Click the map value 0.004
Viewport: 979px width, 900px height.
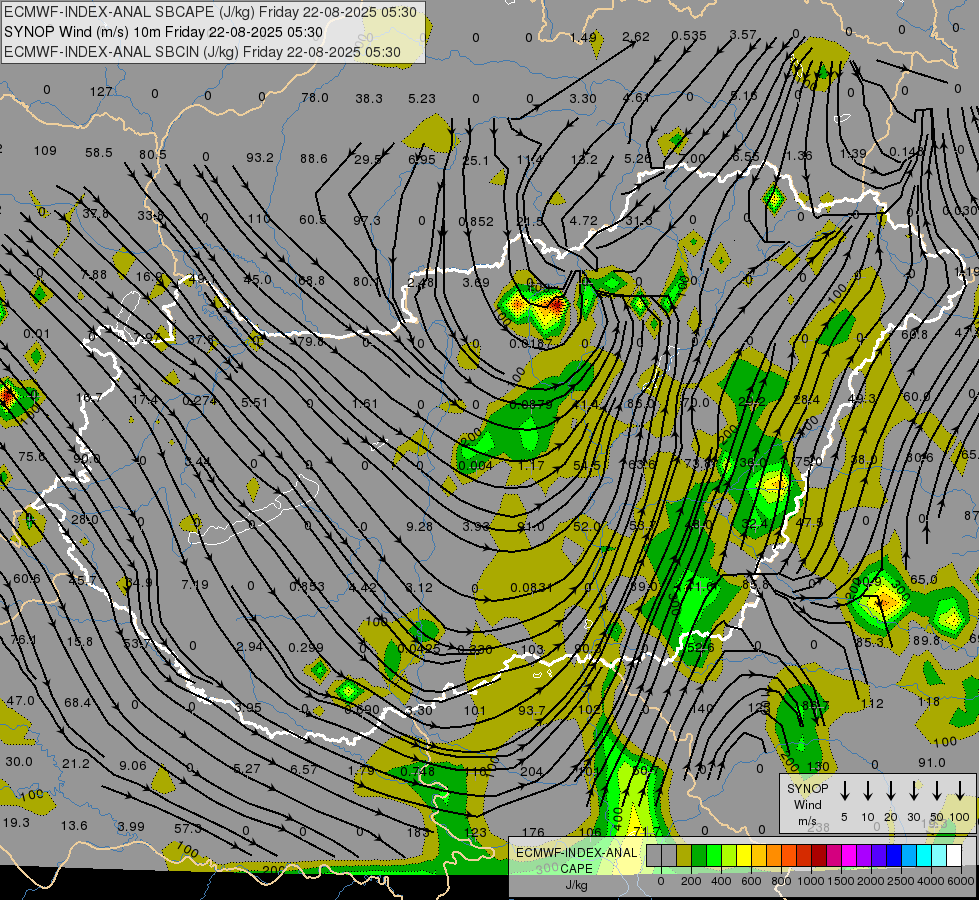475,465
